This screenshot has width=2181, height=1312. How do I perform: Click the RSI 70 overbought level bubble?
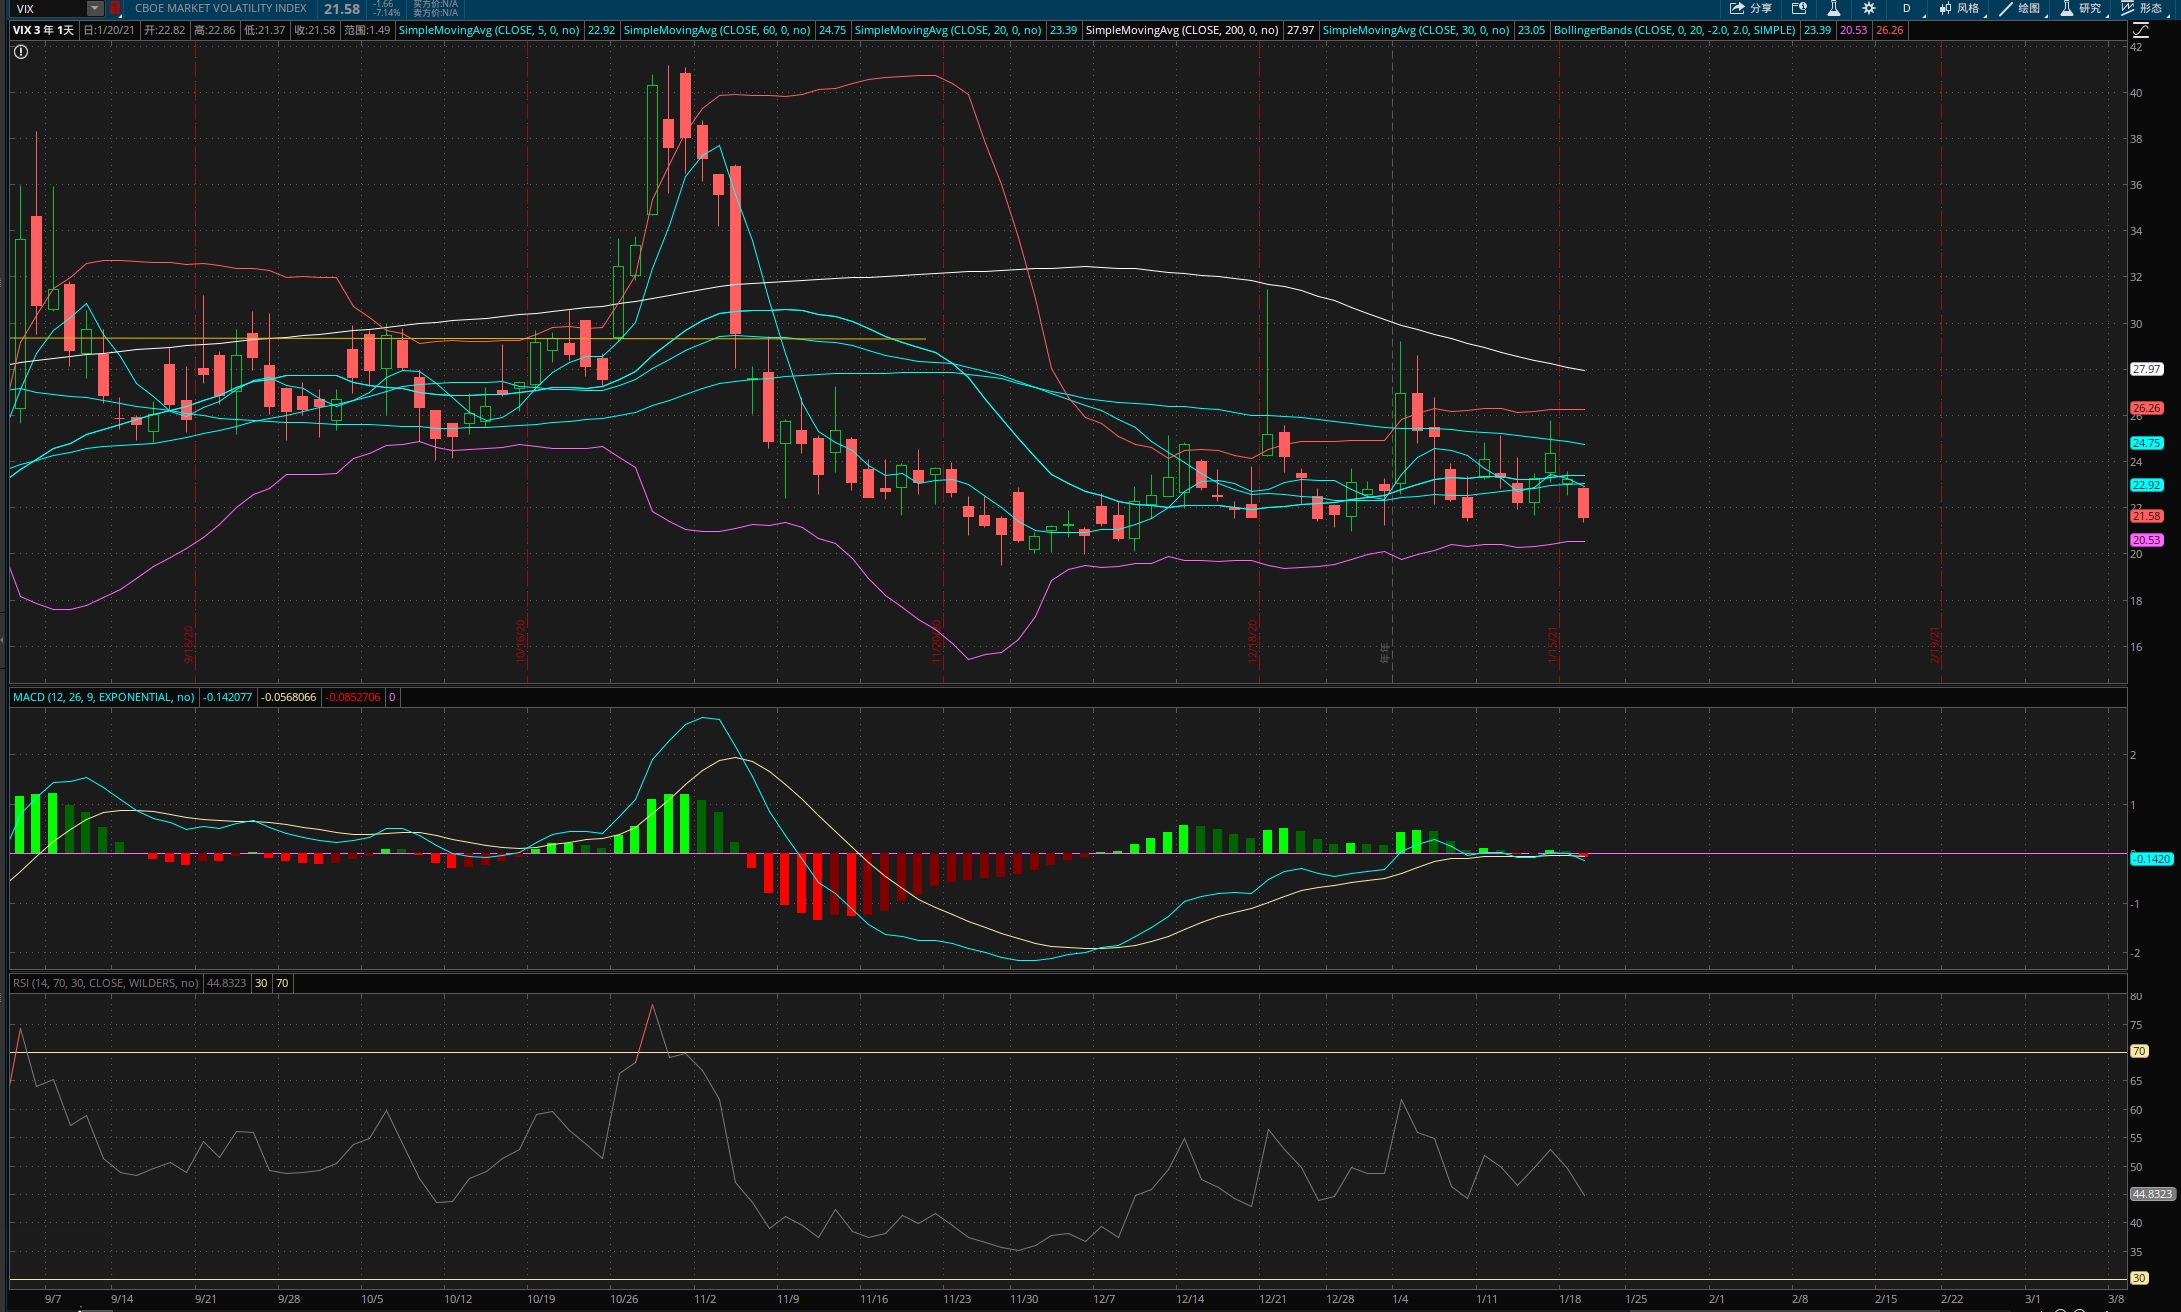coord(2139,1051)
